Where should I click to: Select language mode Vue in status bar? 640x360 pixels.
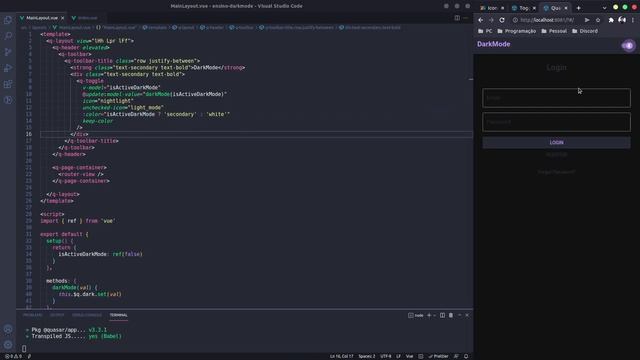point(409,356)
